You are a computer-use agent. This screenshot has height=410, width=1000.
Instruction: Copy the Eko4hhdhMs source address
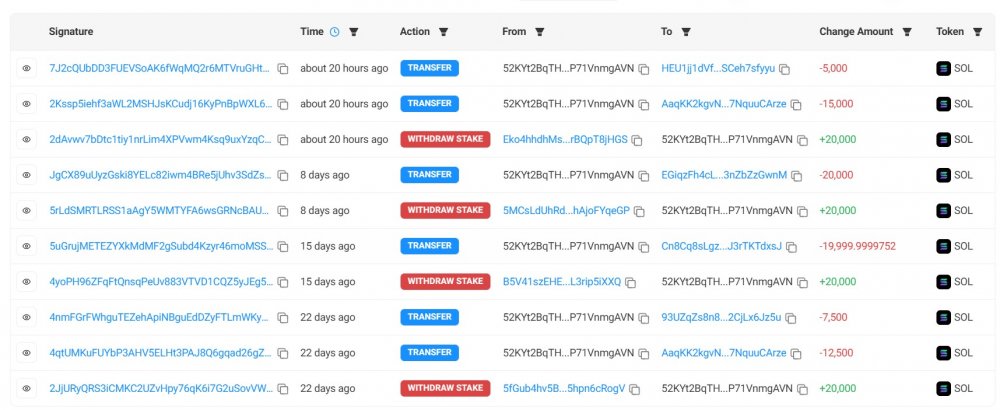[636, 140]
